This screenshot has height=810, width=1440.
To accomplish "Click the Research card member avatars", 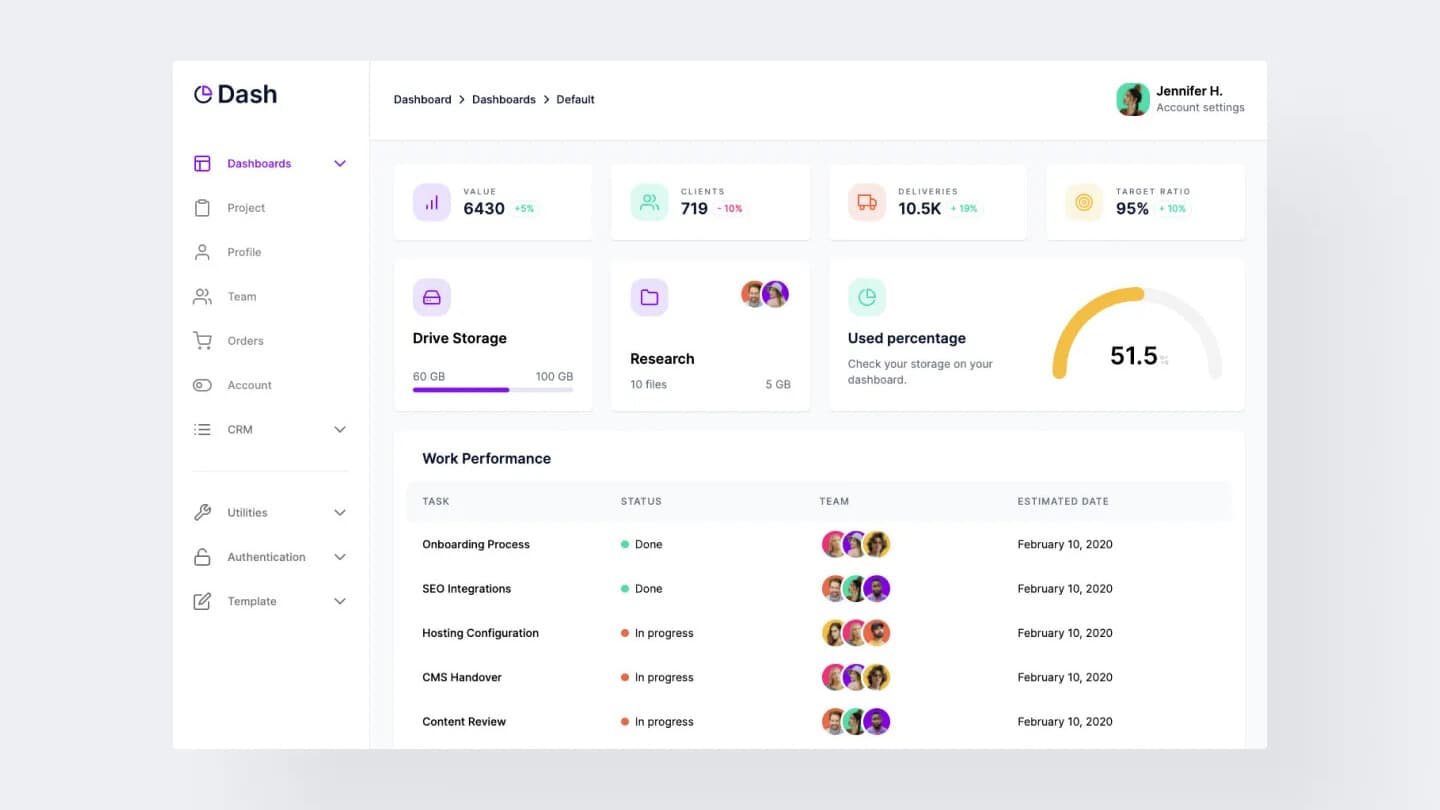I will point(765,294).
